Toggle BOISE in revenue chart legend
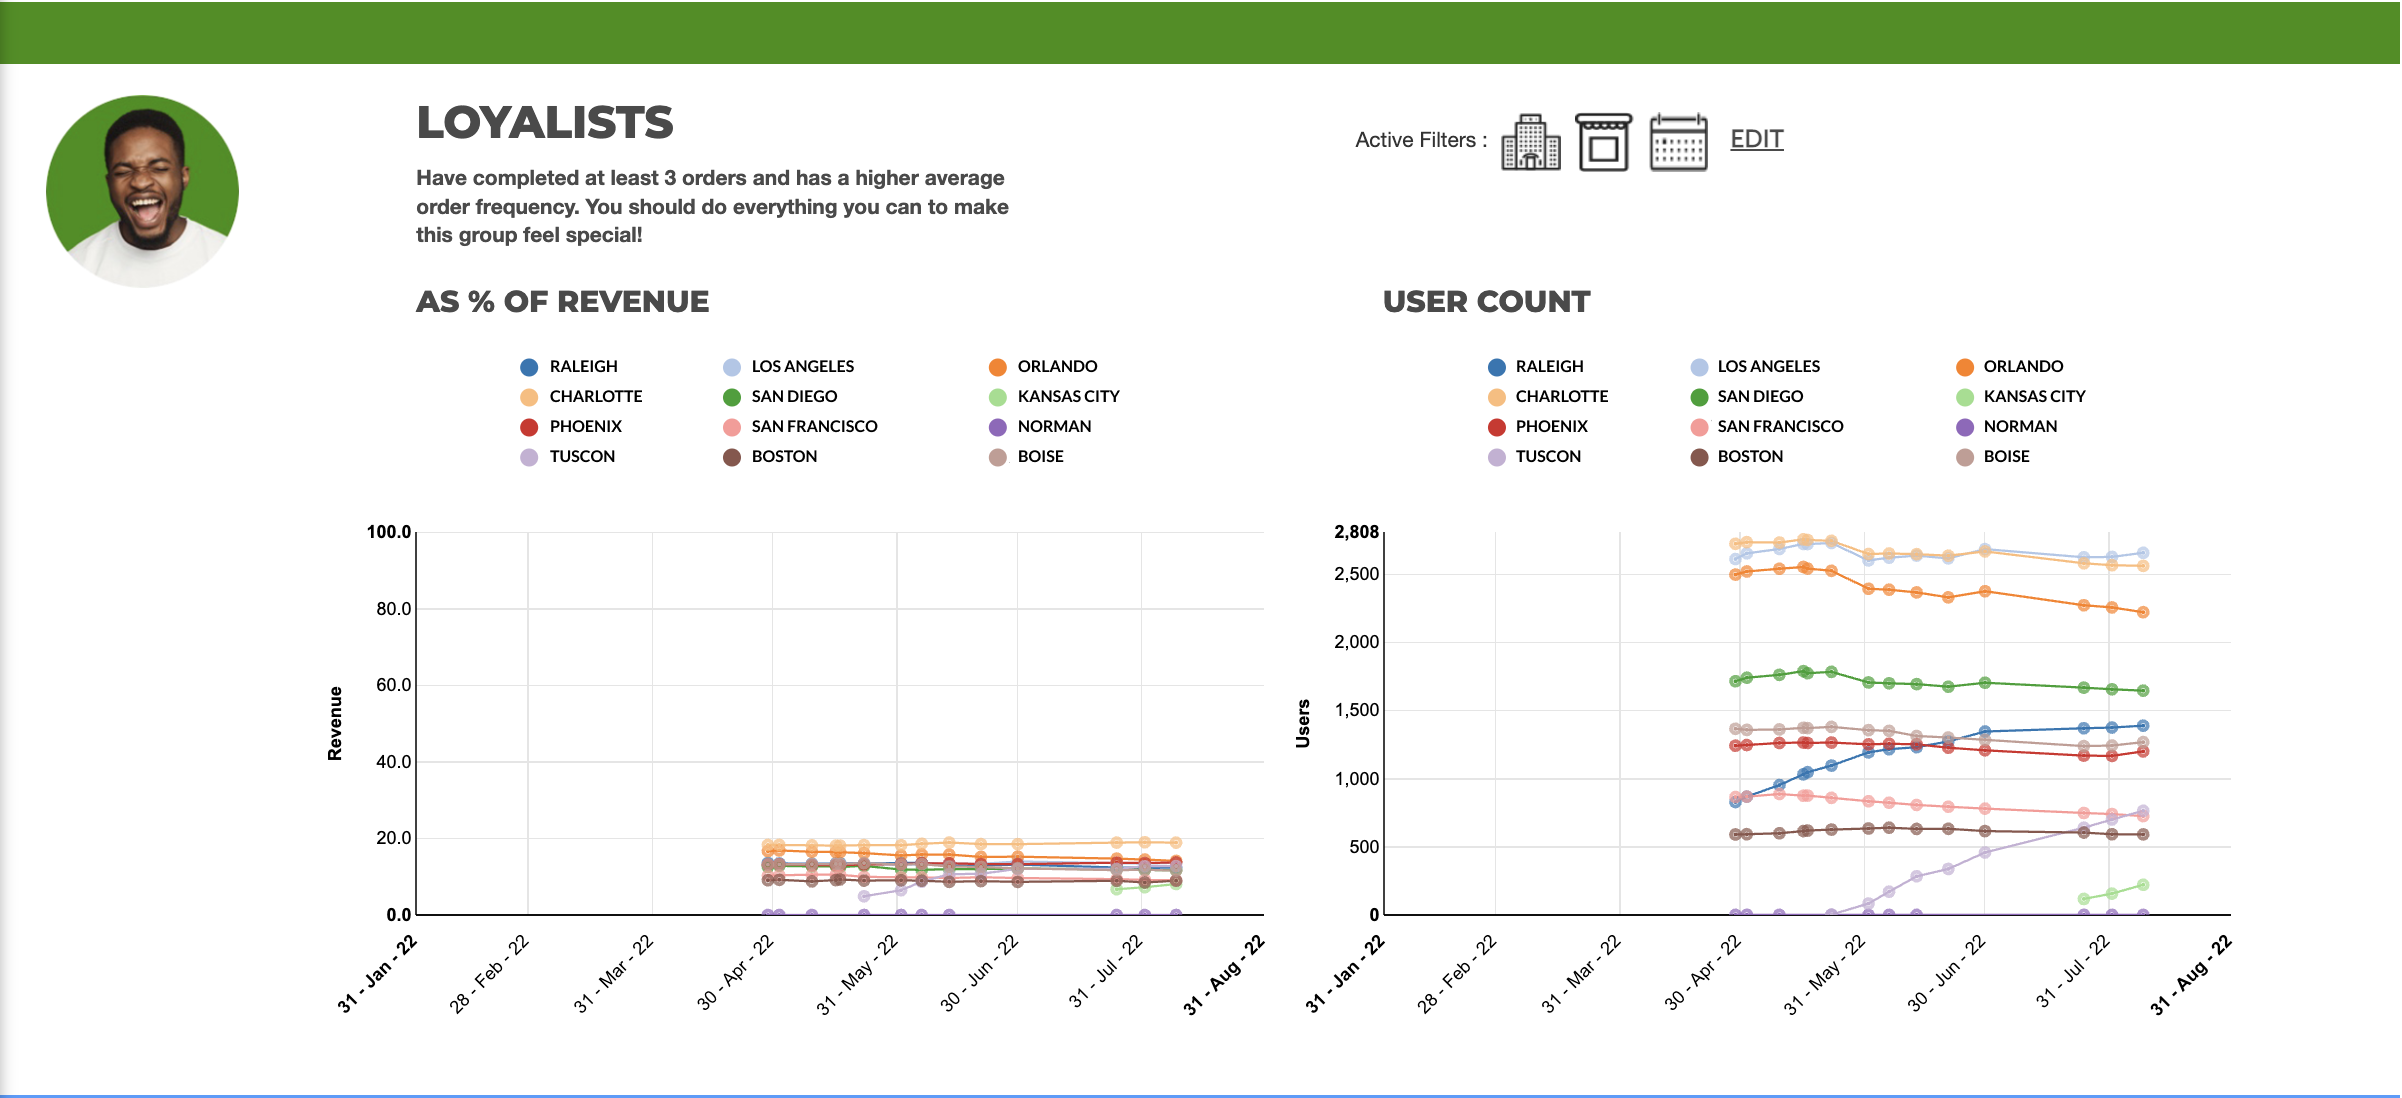 point(1040,457)
